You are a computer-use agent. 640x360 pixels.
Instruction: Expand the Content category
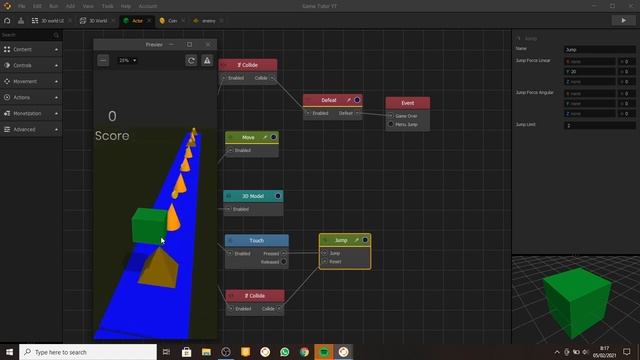point(31,49)
